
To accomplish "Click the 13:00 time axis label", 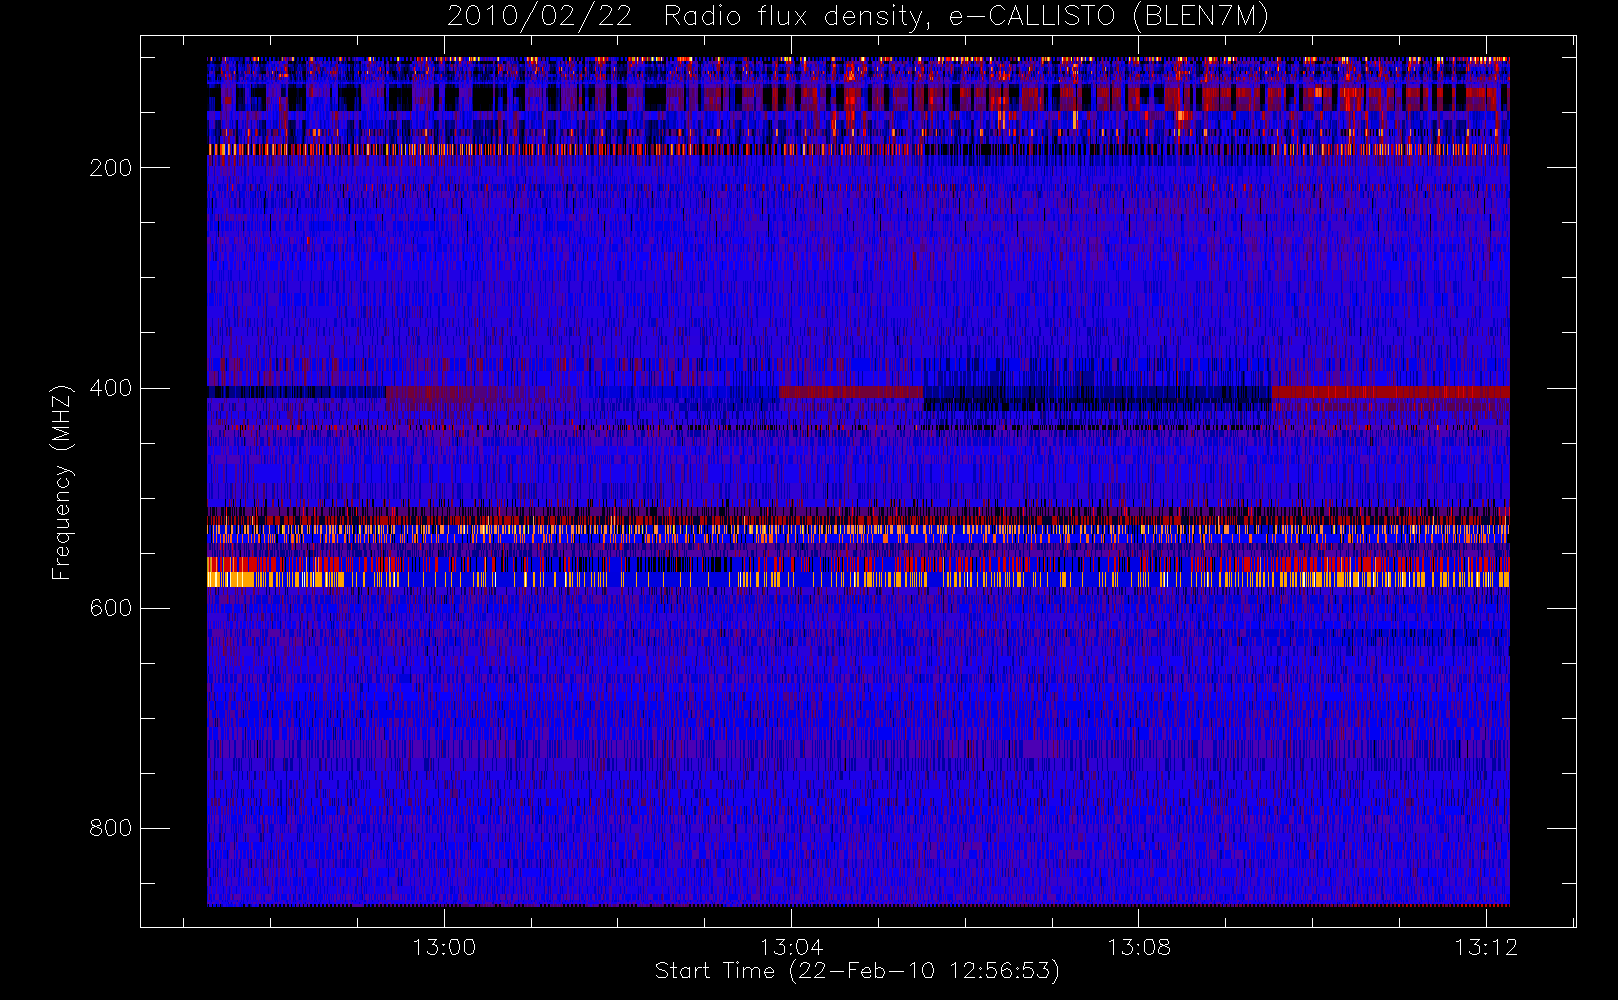I will [444, 947].
